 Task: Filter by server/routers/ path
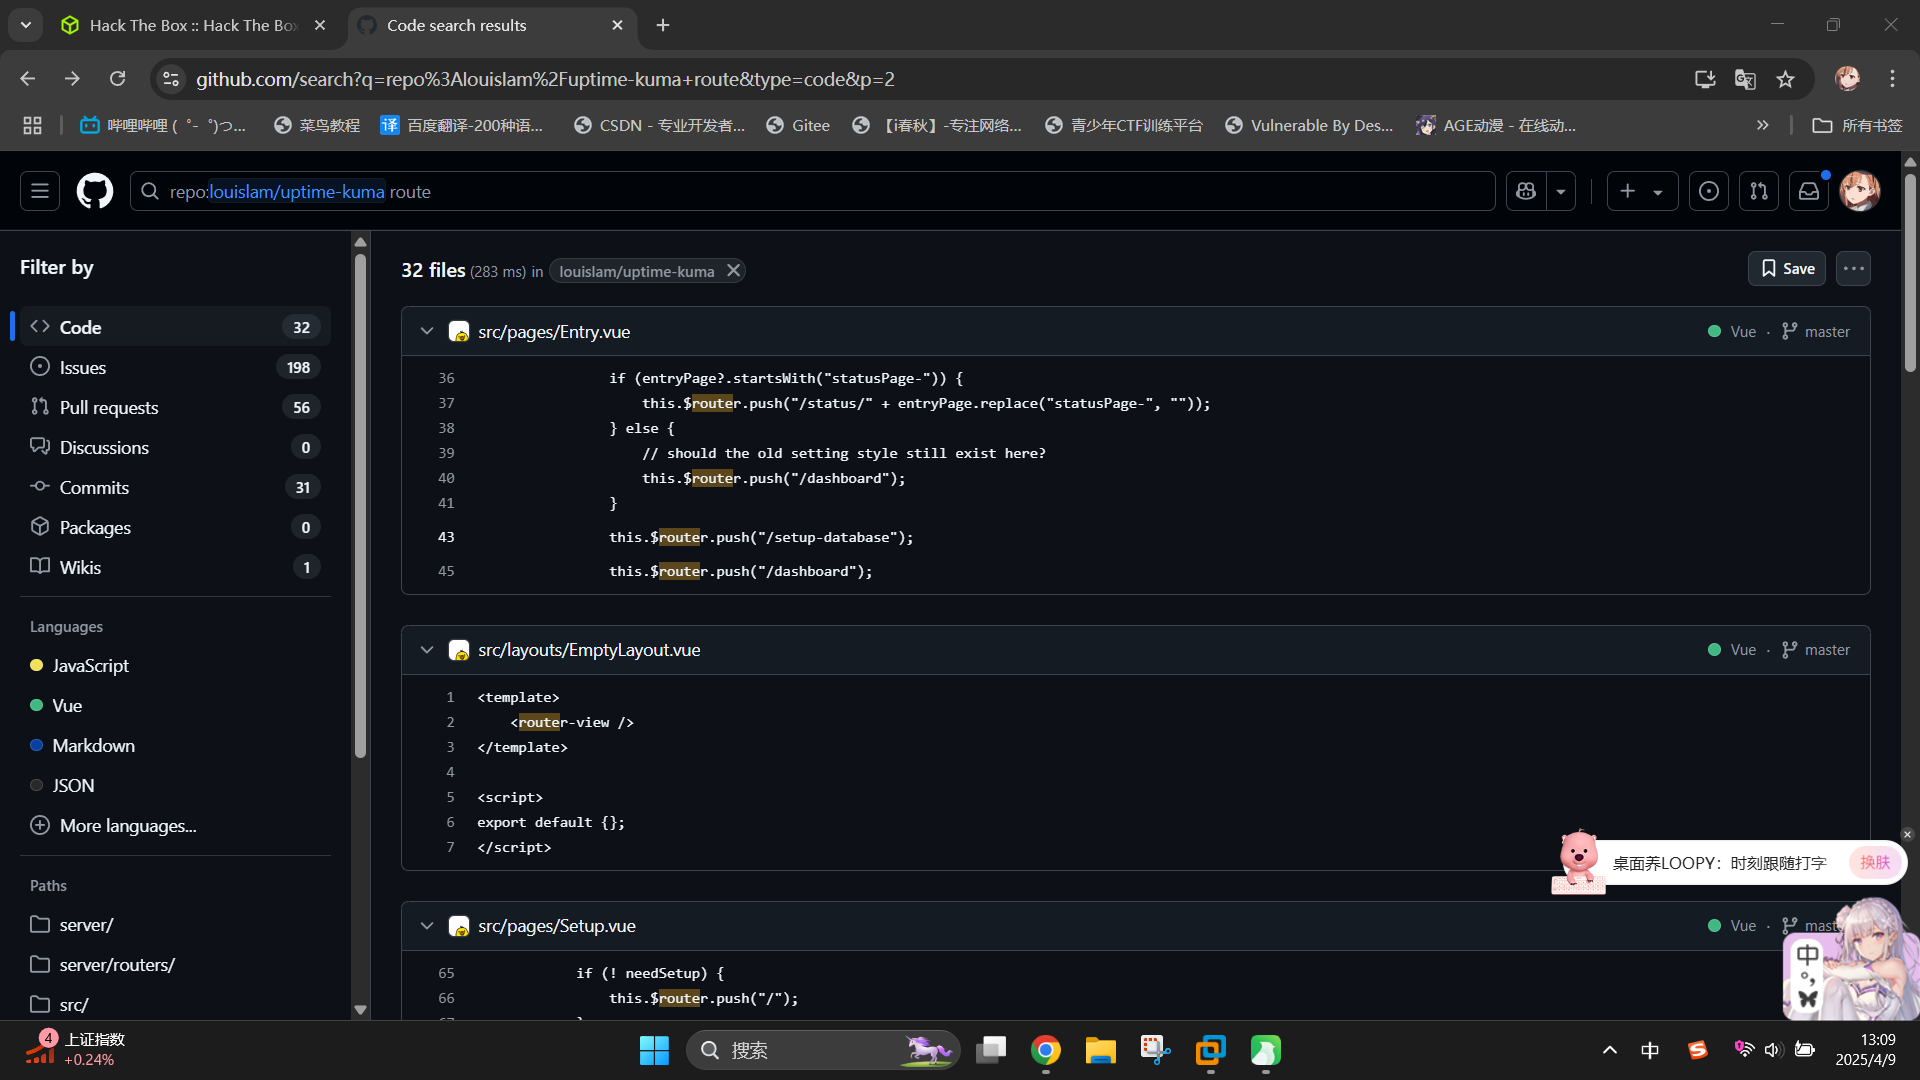[117, 964]
